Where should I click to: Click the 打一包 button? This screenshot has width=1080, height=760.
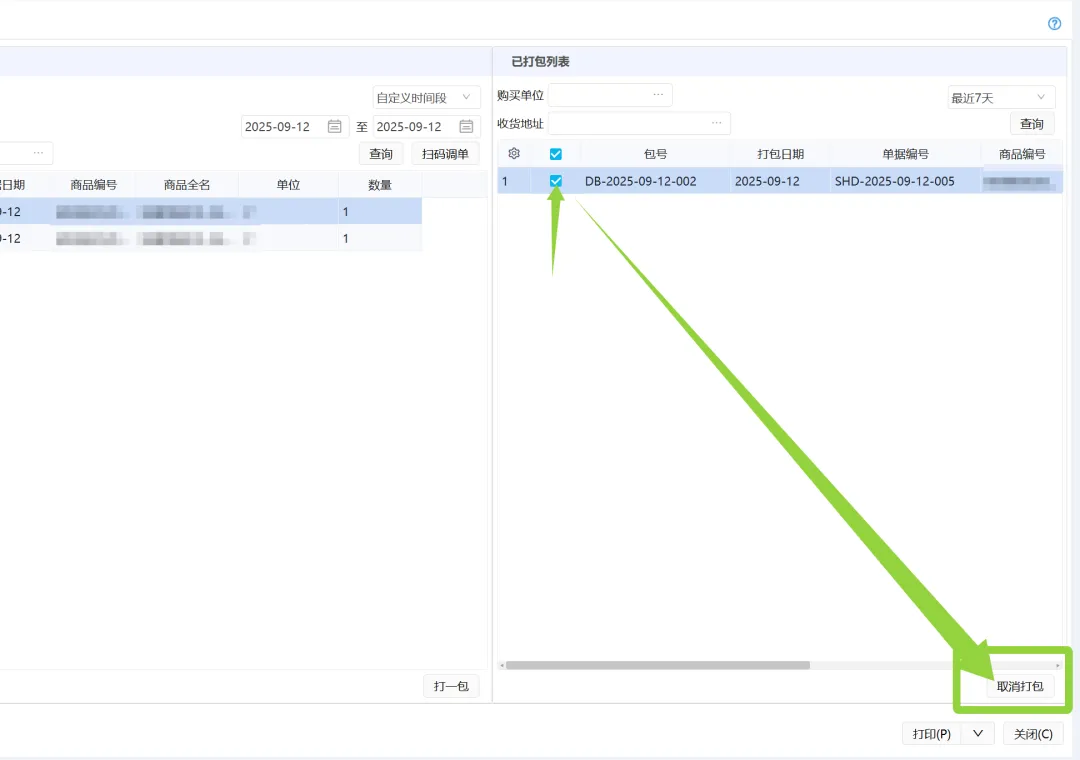(451, 686)
